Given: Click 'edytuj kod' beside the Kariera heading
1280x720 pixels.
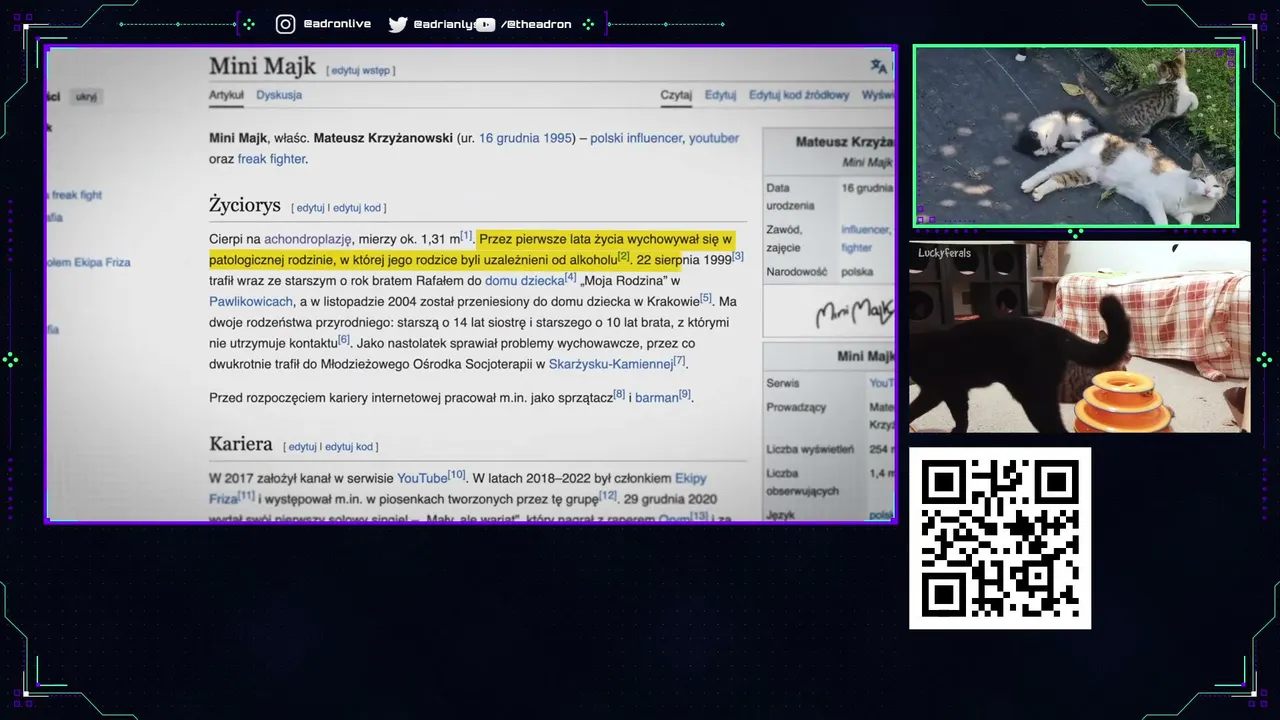Looking at the screenshot, I should click(349, 447).
